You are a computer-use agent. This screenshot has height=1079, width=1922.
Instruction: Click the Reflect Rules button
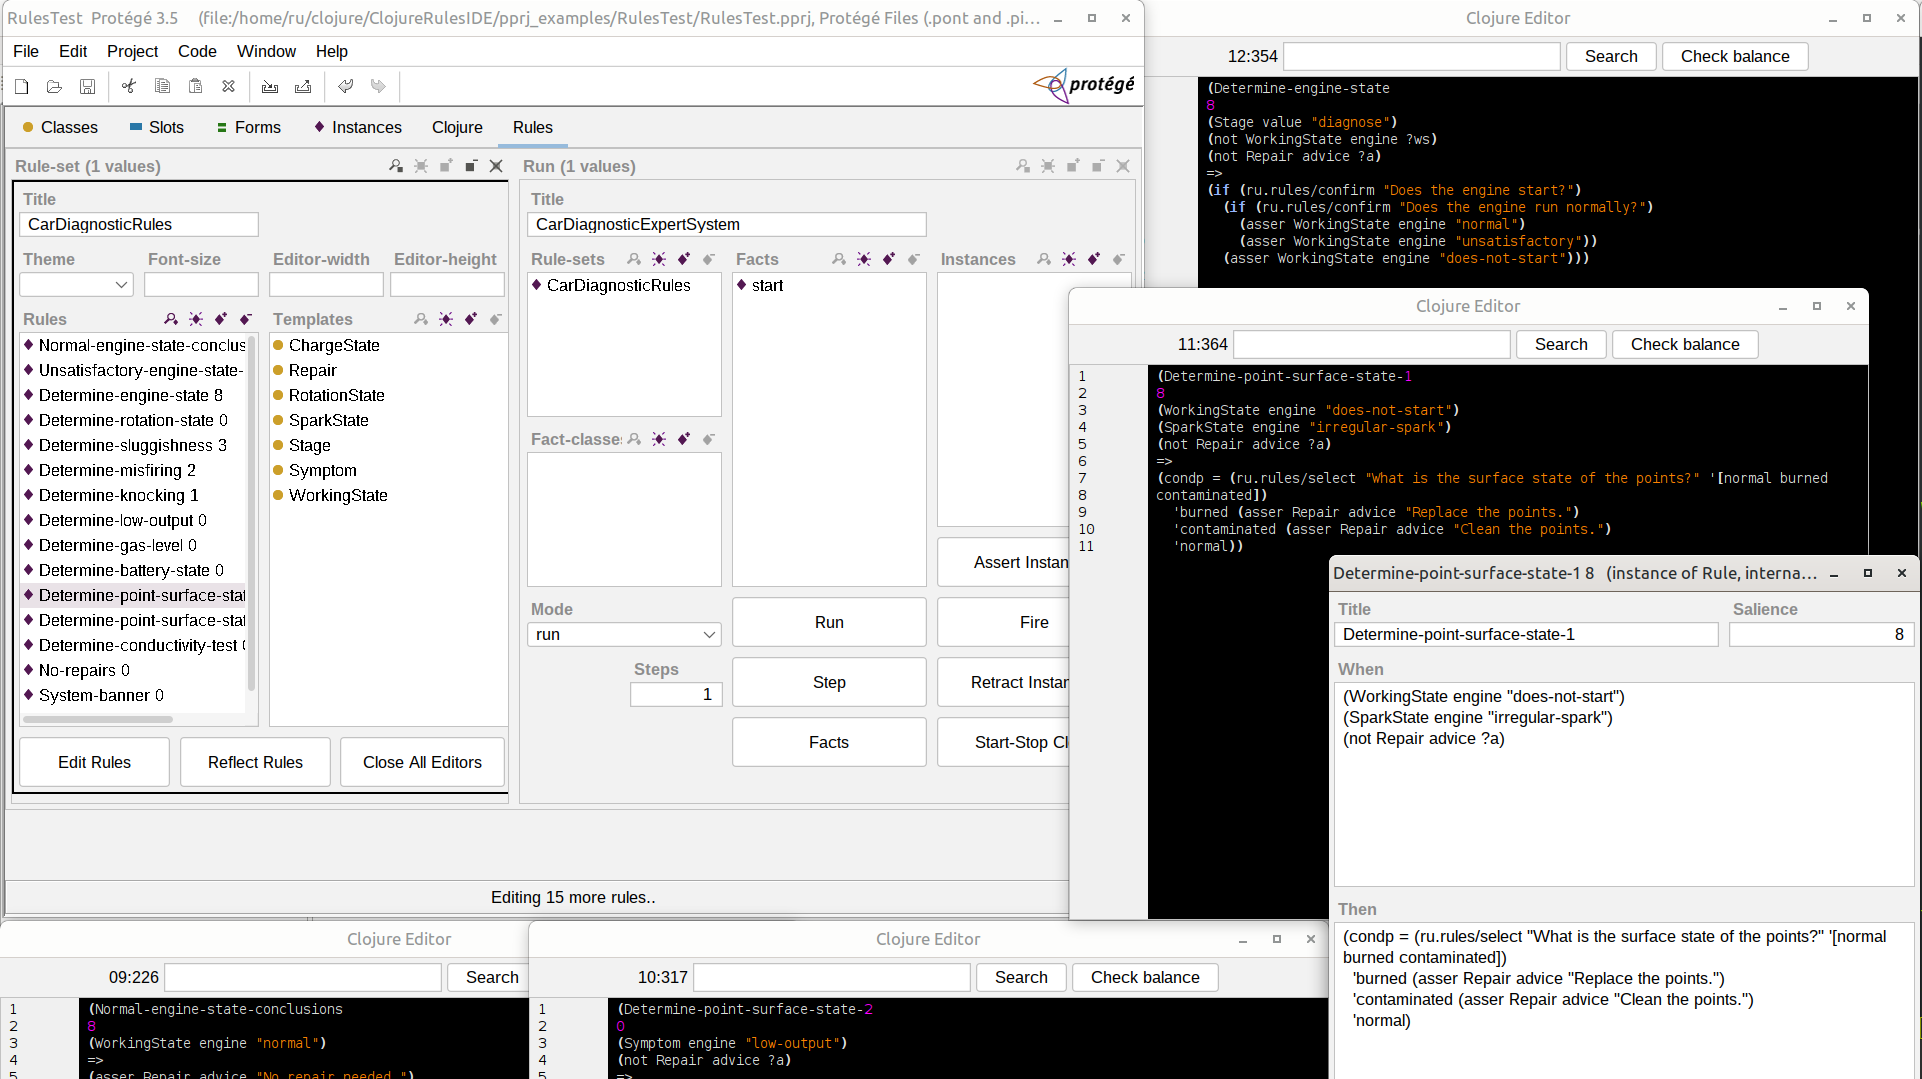point(255,762)
